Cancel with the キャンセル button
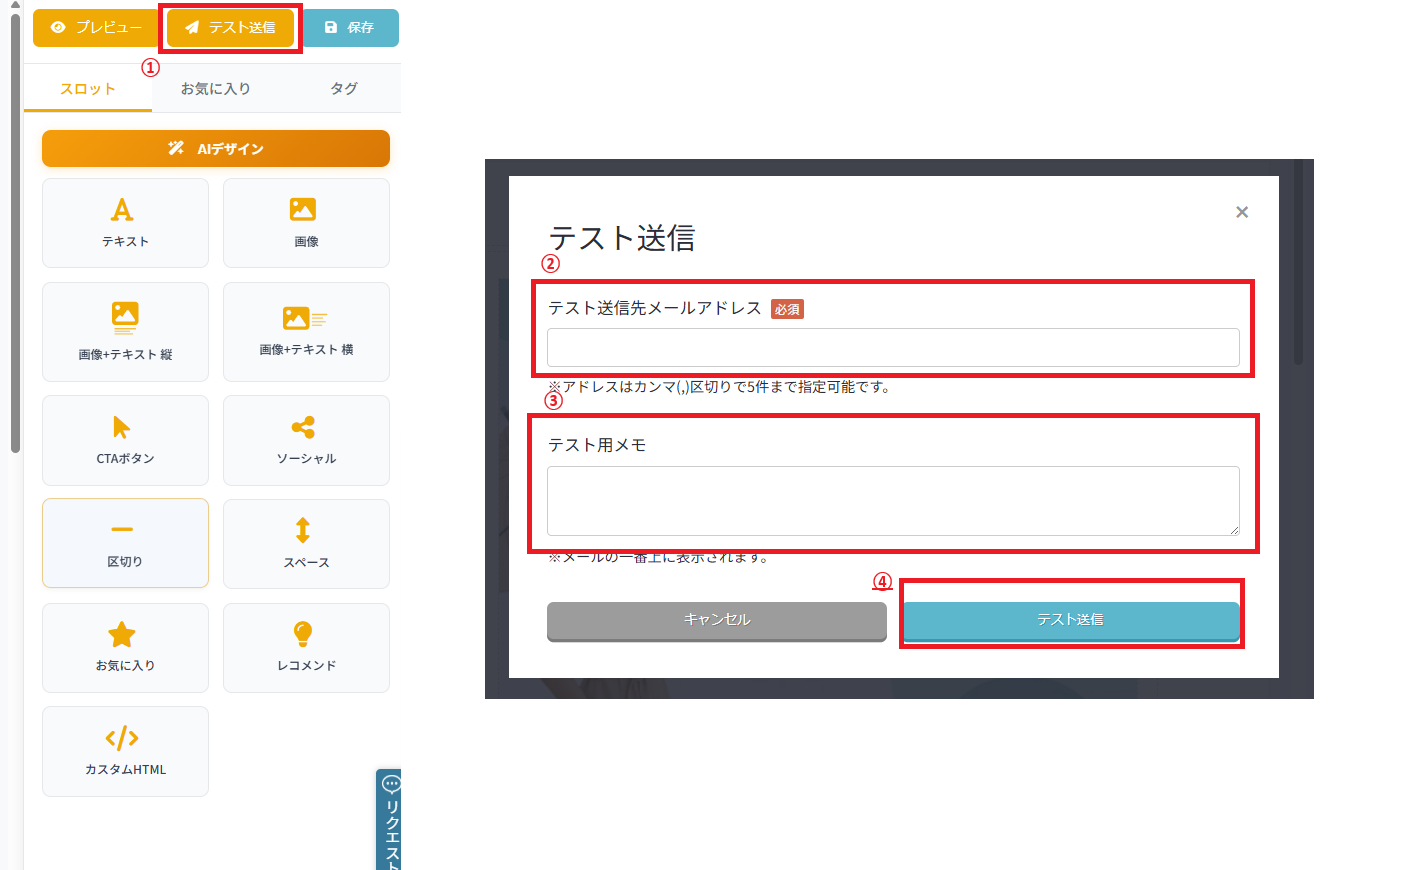 (716, 621)
